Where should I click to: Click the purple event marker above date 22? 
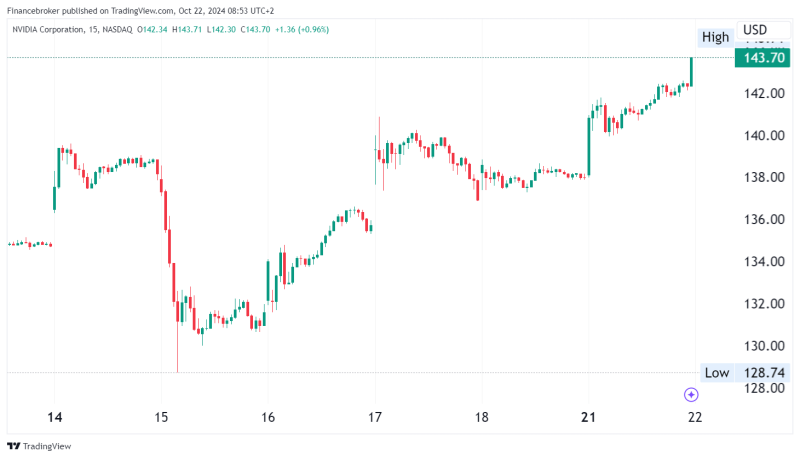[690, 395]
